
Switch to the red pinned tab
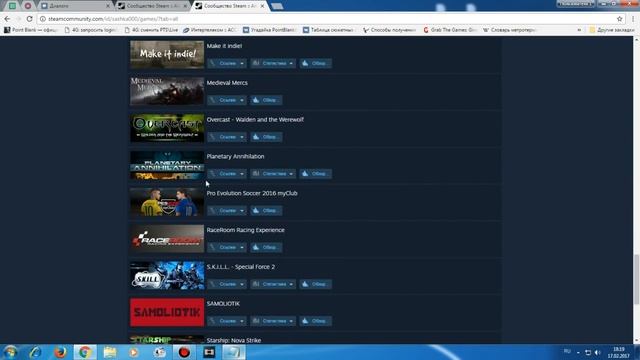pyautogui.click(x=28, y=6)
